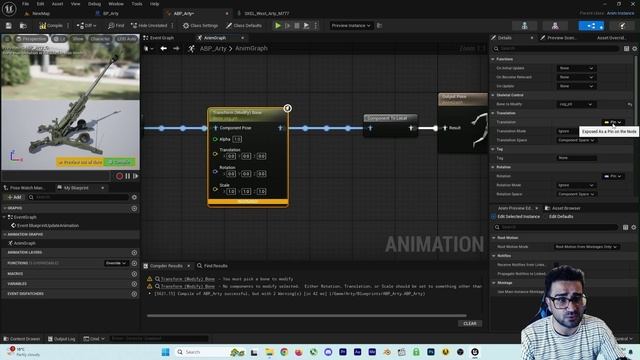Viewport: 640px width, 360px height.
Task: Switch to the NewMap tab
Action: coord(41,13)
